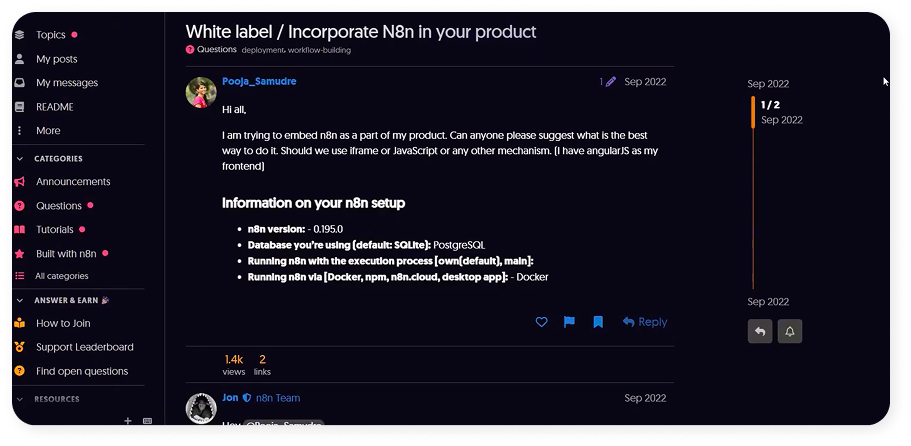The image size is (911, 446).
Task: Click the Find open questions icon
Action: (20, 371)
